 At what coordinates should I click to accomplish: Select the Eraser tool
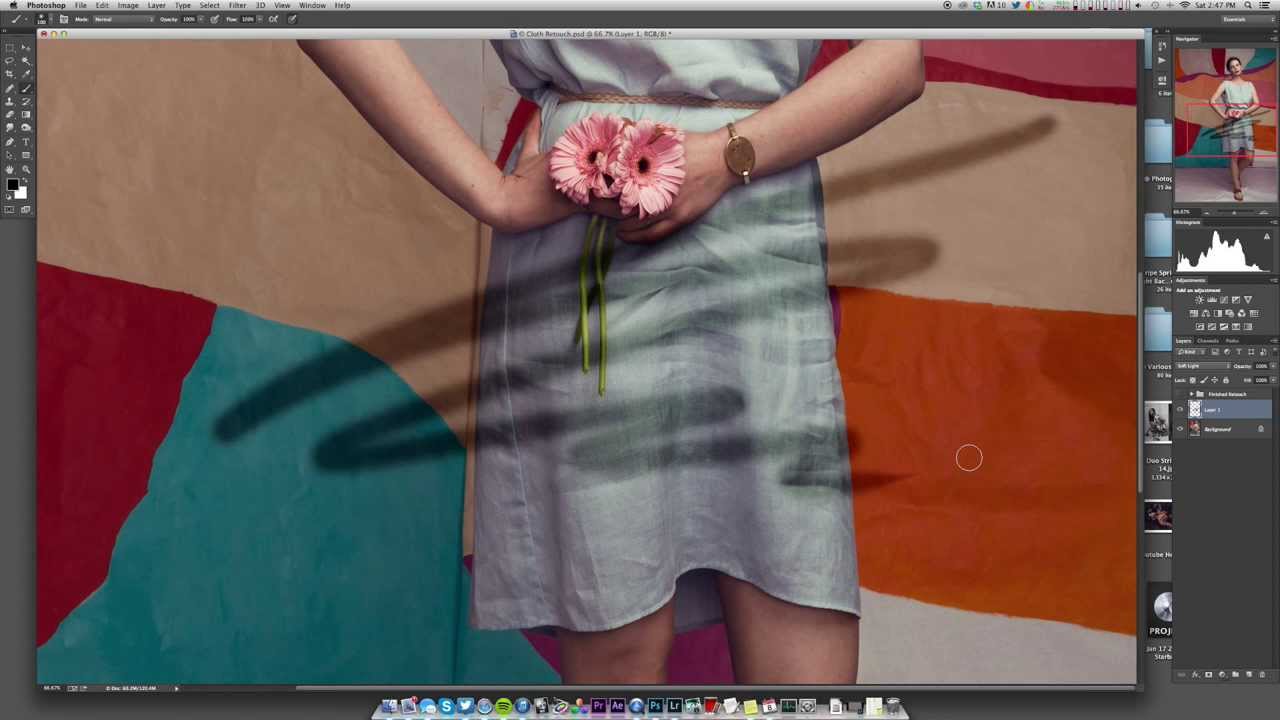10,114
